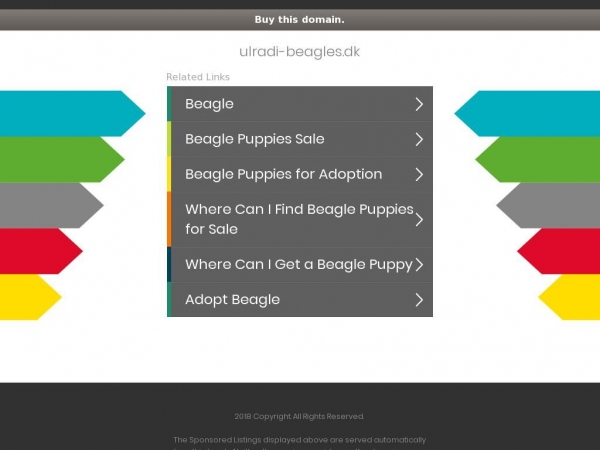Click the arrow next to Adopt Beagle
600x450 pixels.
419,300
